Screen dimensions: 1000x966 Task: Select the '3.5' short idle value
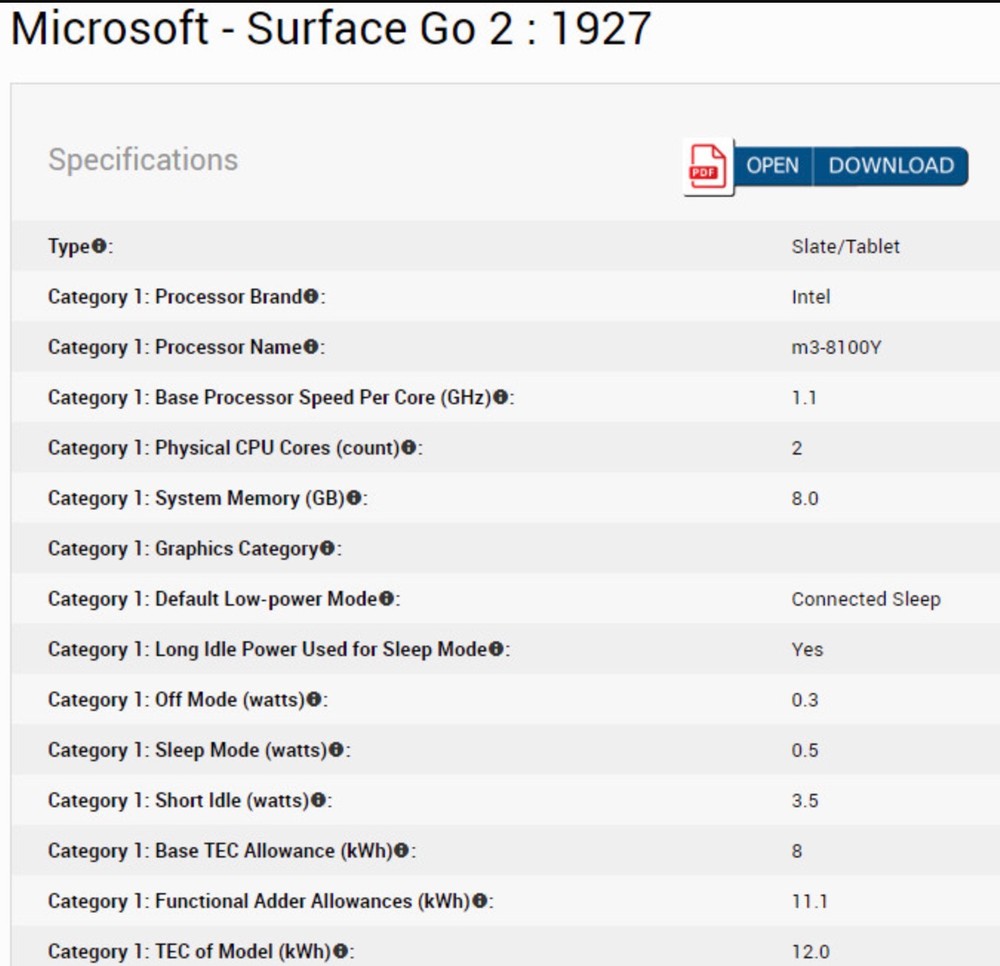[x=805, y=800]
